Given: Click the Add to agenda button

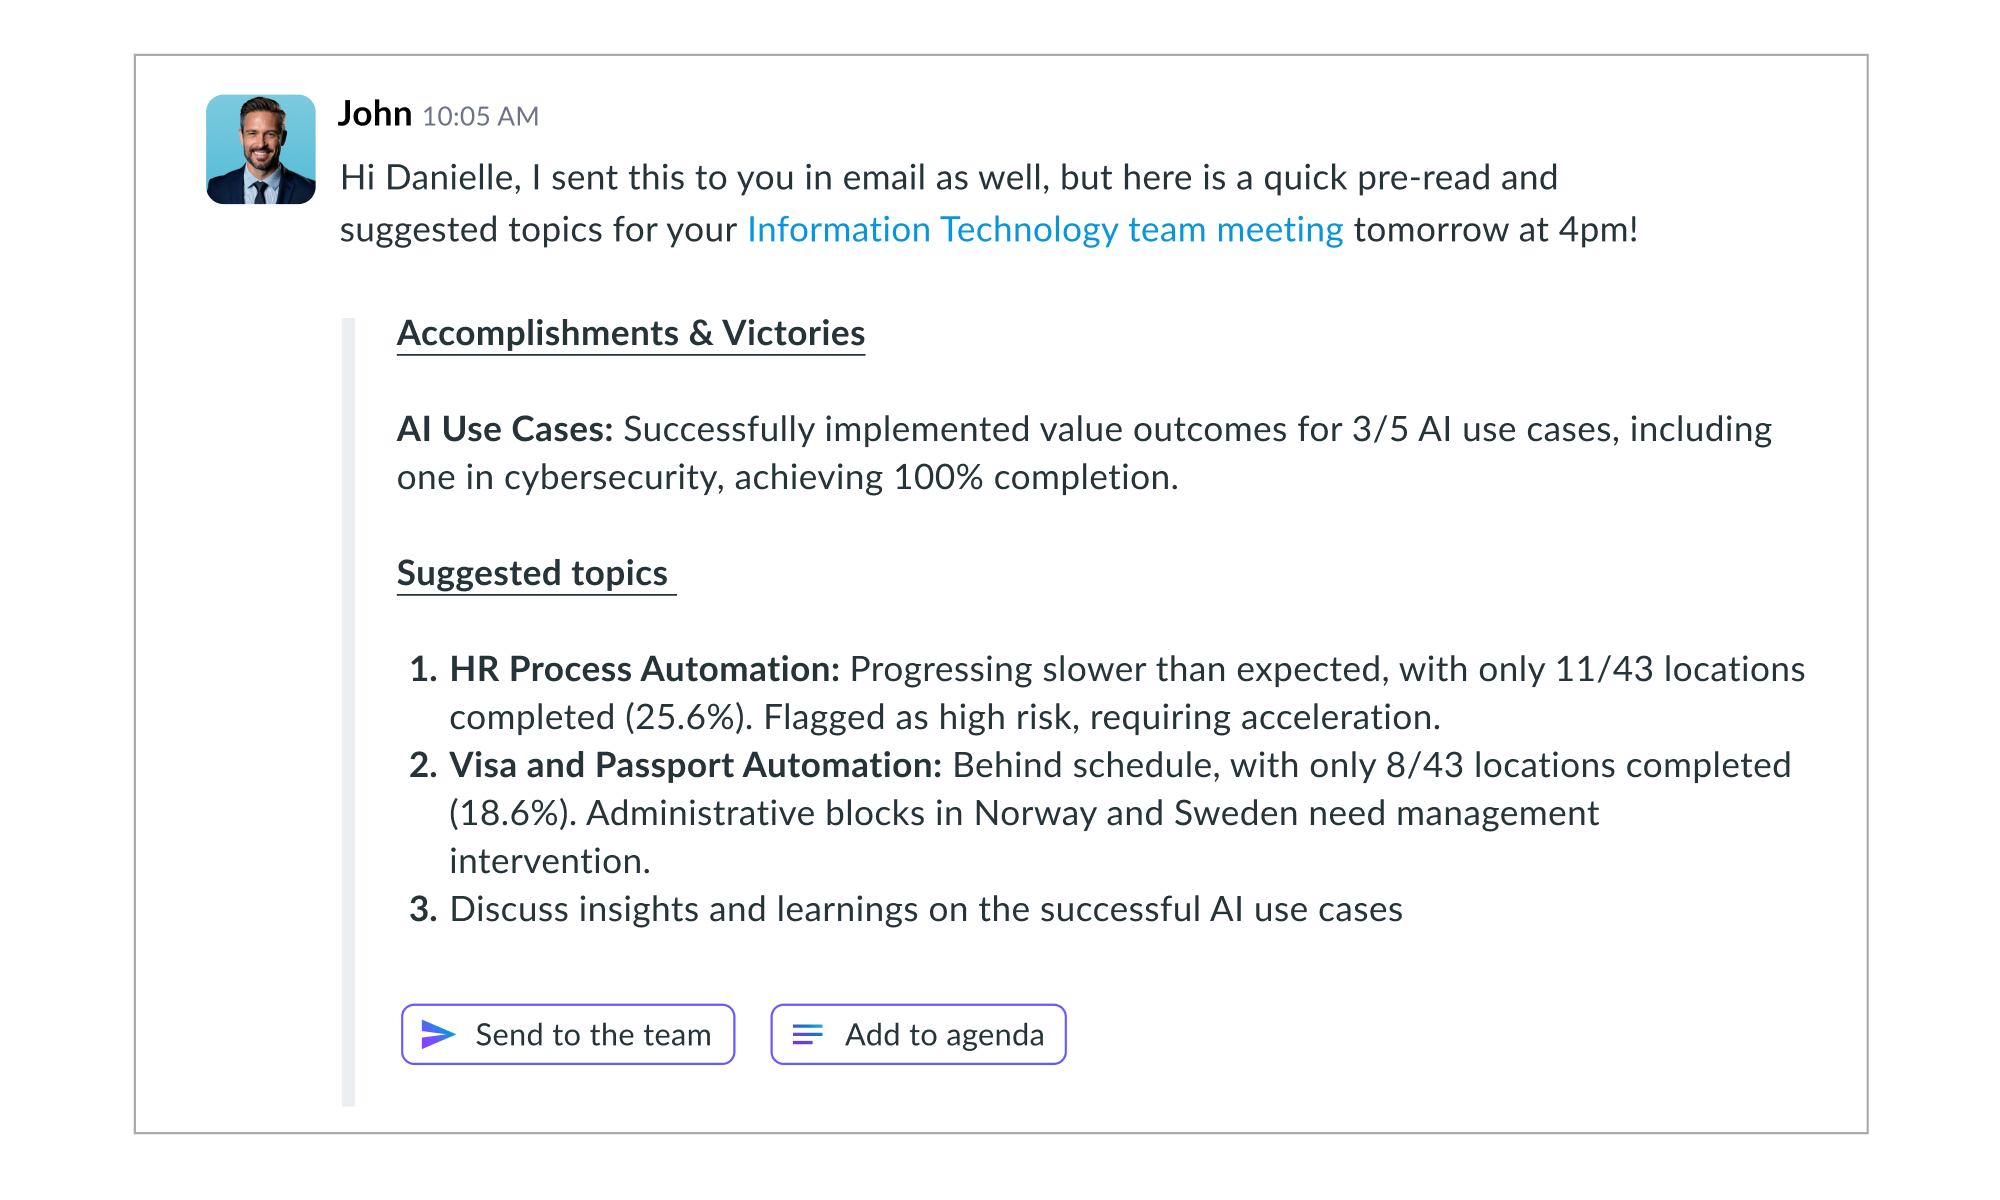Looking at the screenshot, I should tap(918, 1034).
